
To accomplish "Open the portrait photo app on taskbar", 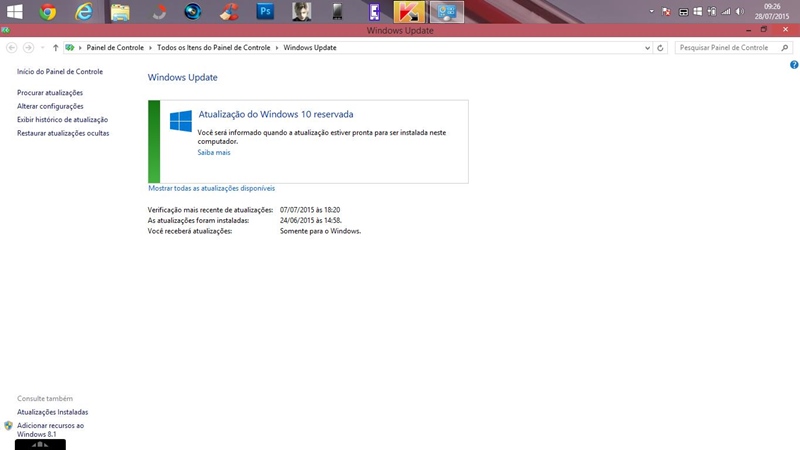I will point(302,12).
